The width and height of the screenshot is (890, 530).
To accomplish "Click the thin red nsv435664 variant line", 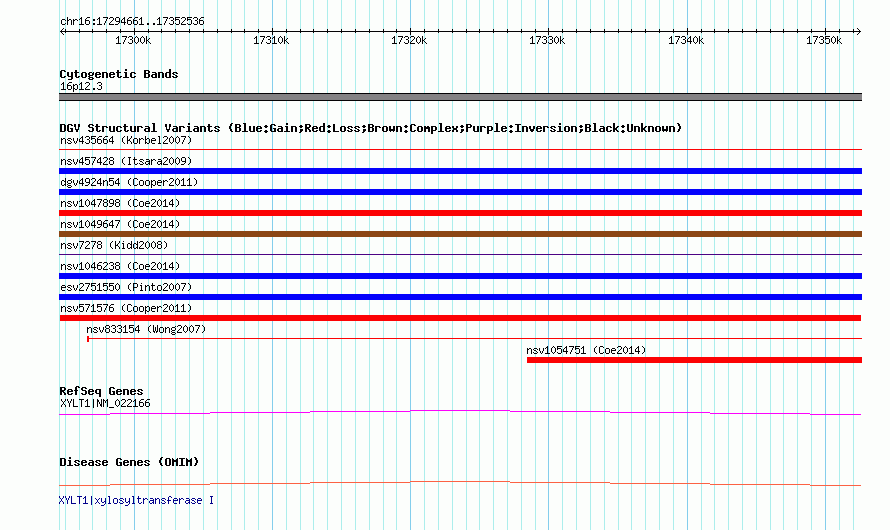I will tap(460, 149).
